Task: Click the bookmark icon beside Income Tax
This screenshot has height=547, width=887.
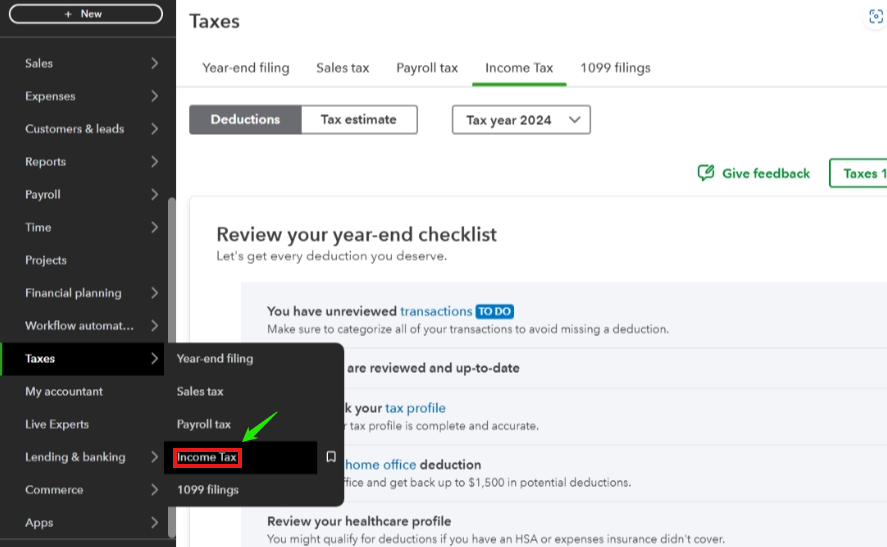Action: (x=331, y=456)
